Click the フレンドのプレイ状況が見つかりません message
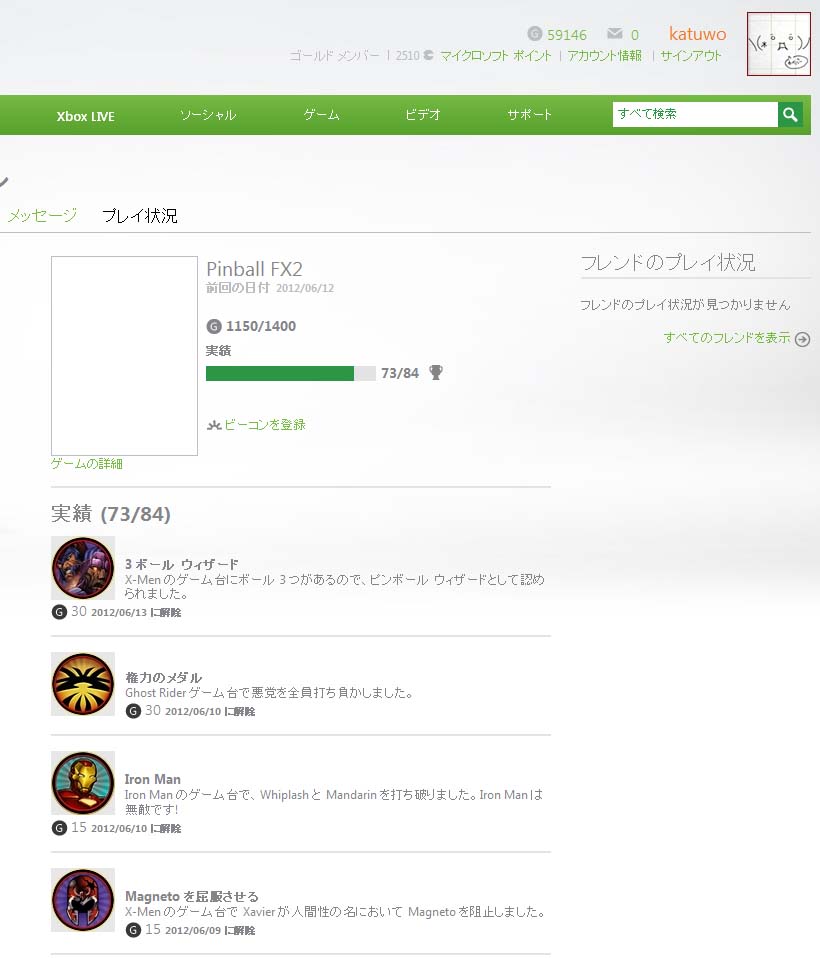This screenshot has height=958, width=820. [x=686, y=304]
